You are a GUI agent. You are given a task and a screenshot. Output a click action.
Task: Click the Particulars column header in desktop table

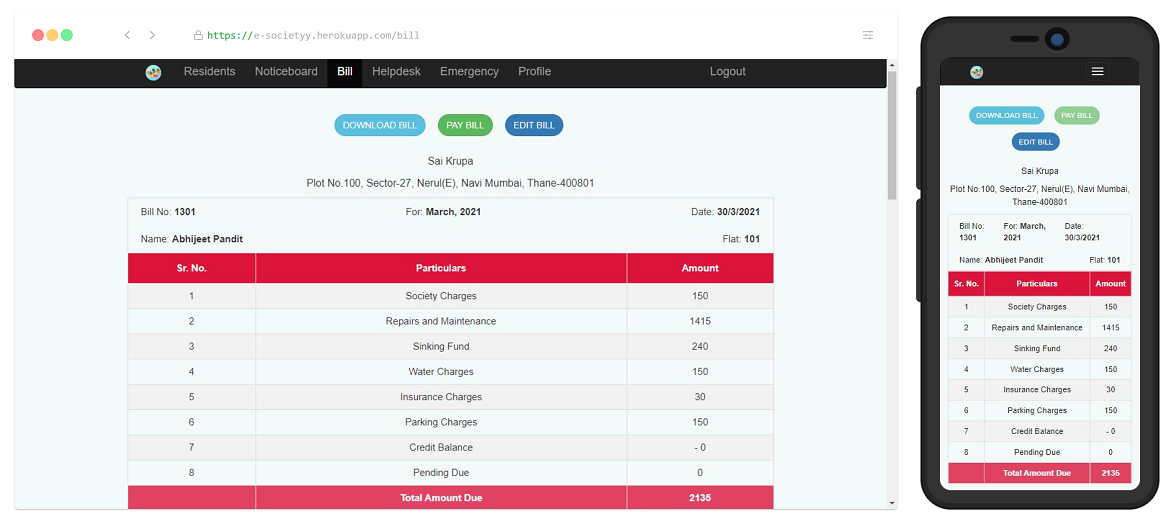(441, 268)
